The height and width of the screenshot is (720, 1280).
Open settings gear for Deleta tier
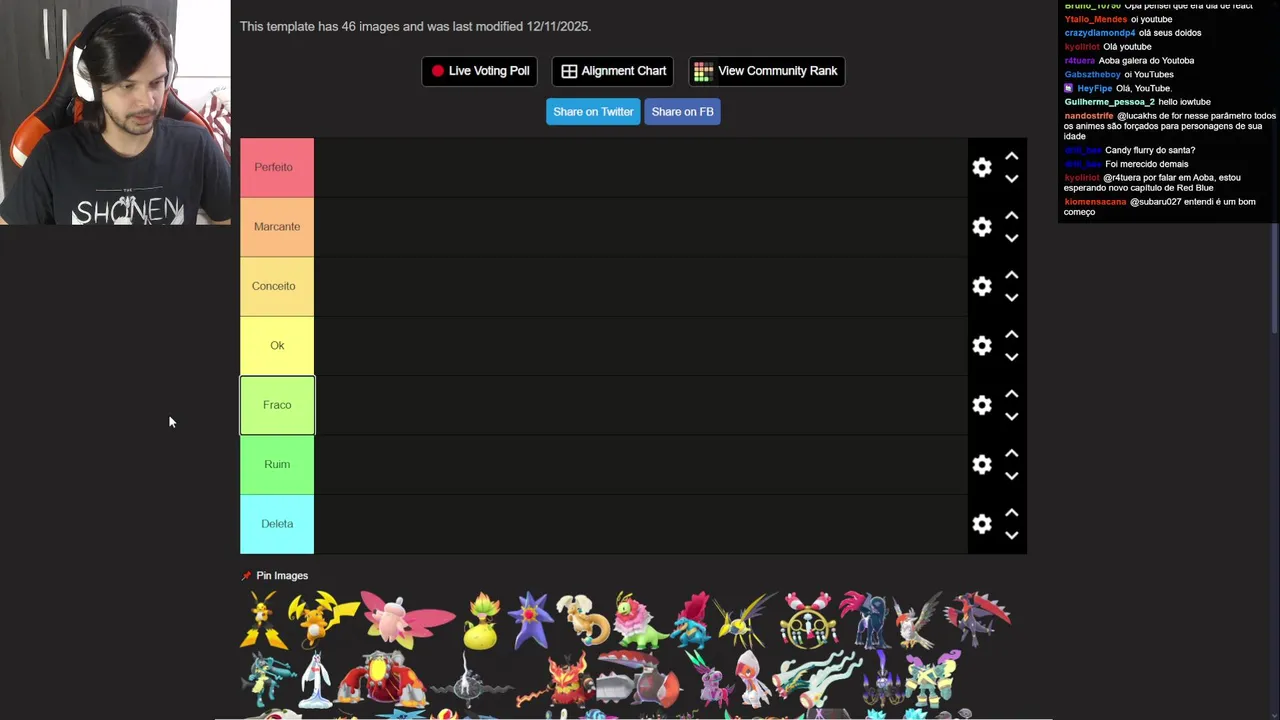click(982, 524)
